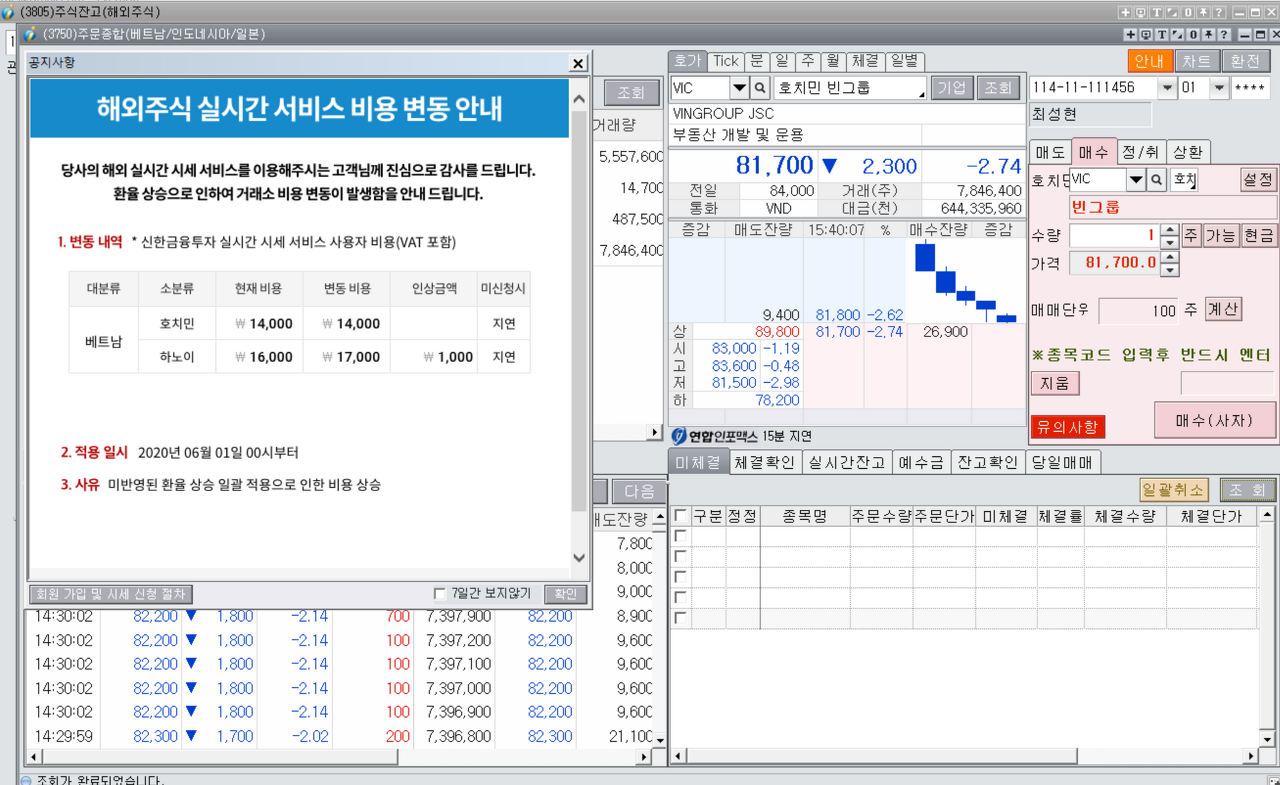Open the 01 account sub-code dropdown
Image resolution: width=1280 pixels, height=785 pixels.
coord(1219,88)
